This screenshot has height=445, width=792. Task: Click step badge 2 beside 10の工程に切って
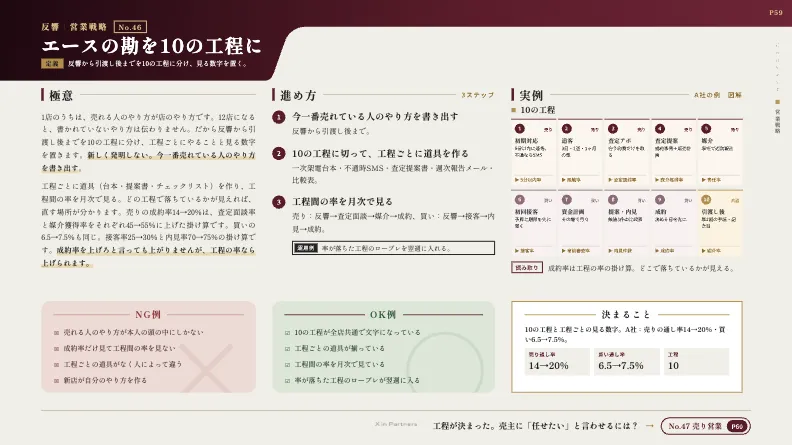(278, 154)
